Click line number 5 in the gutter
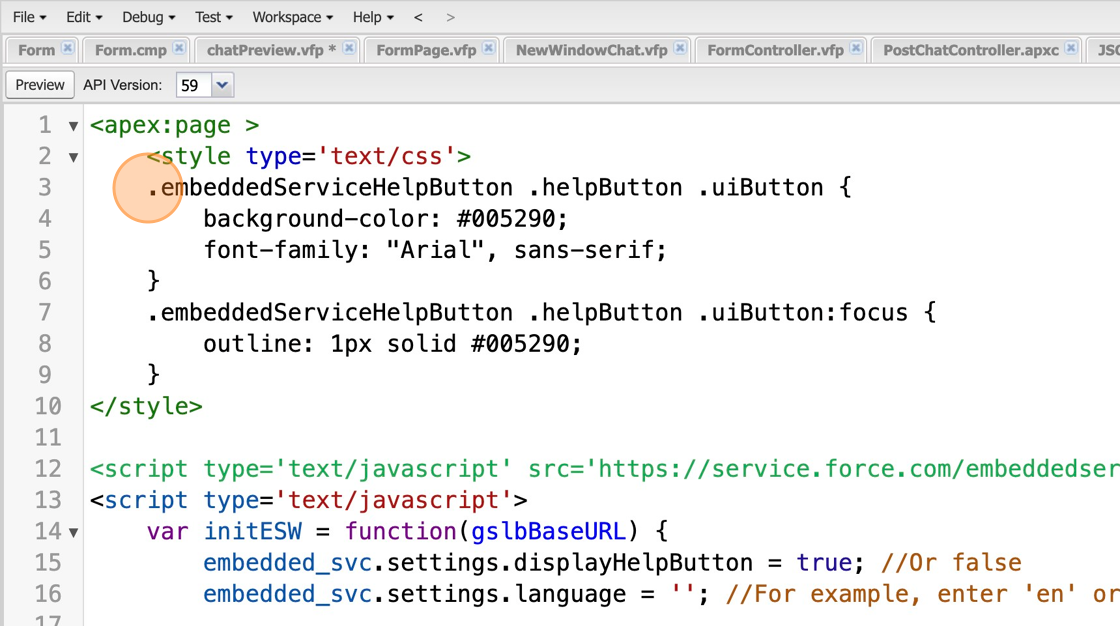 [44, 249]
